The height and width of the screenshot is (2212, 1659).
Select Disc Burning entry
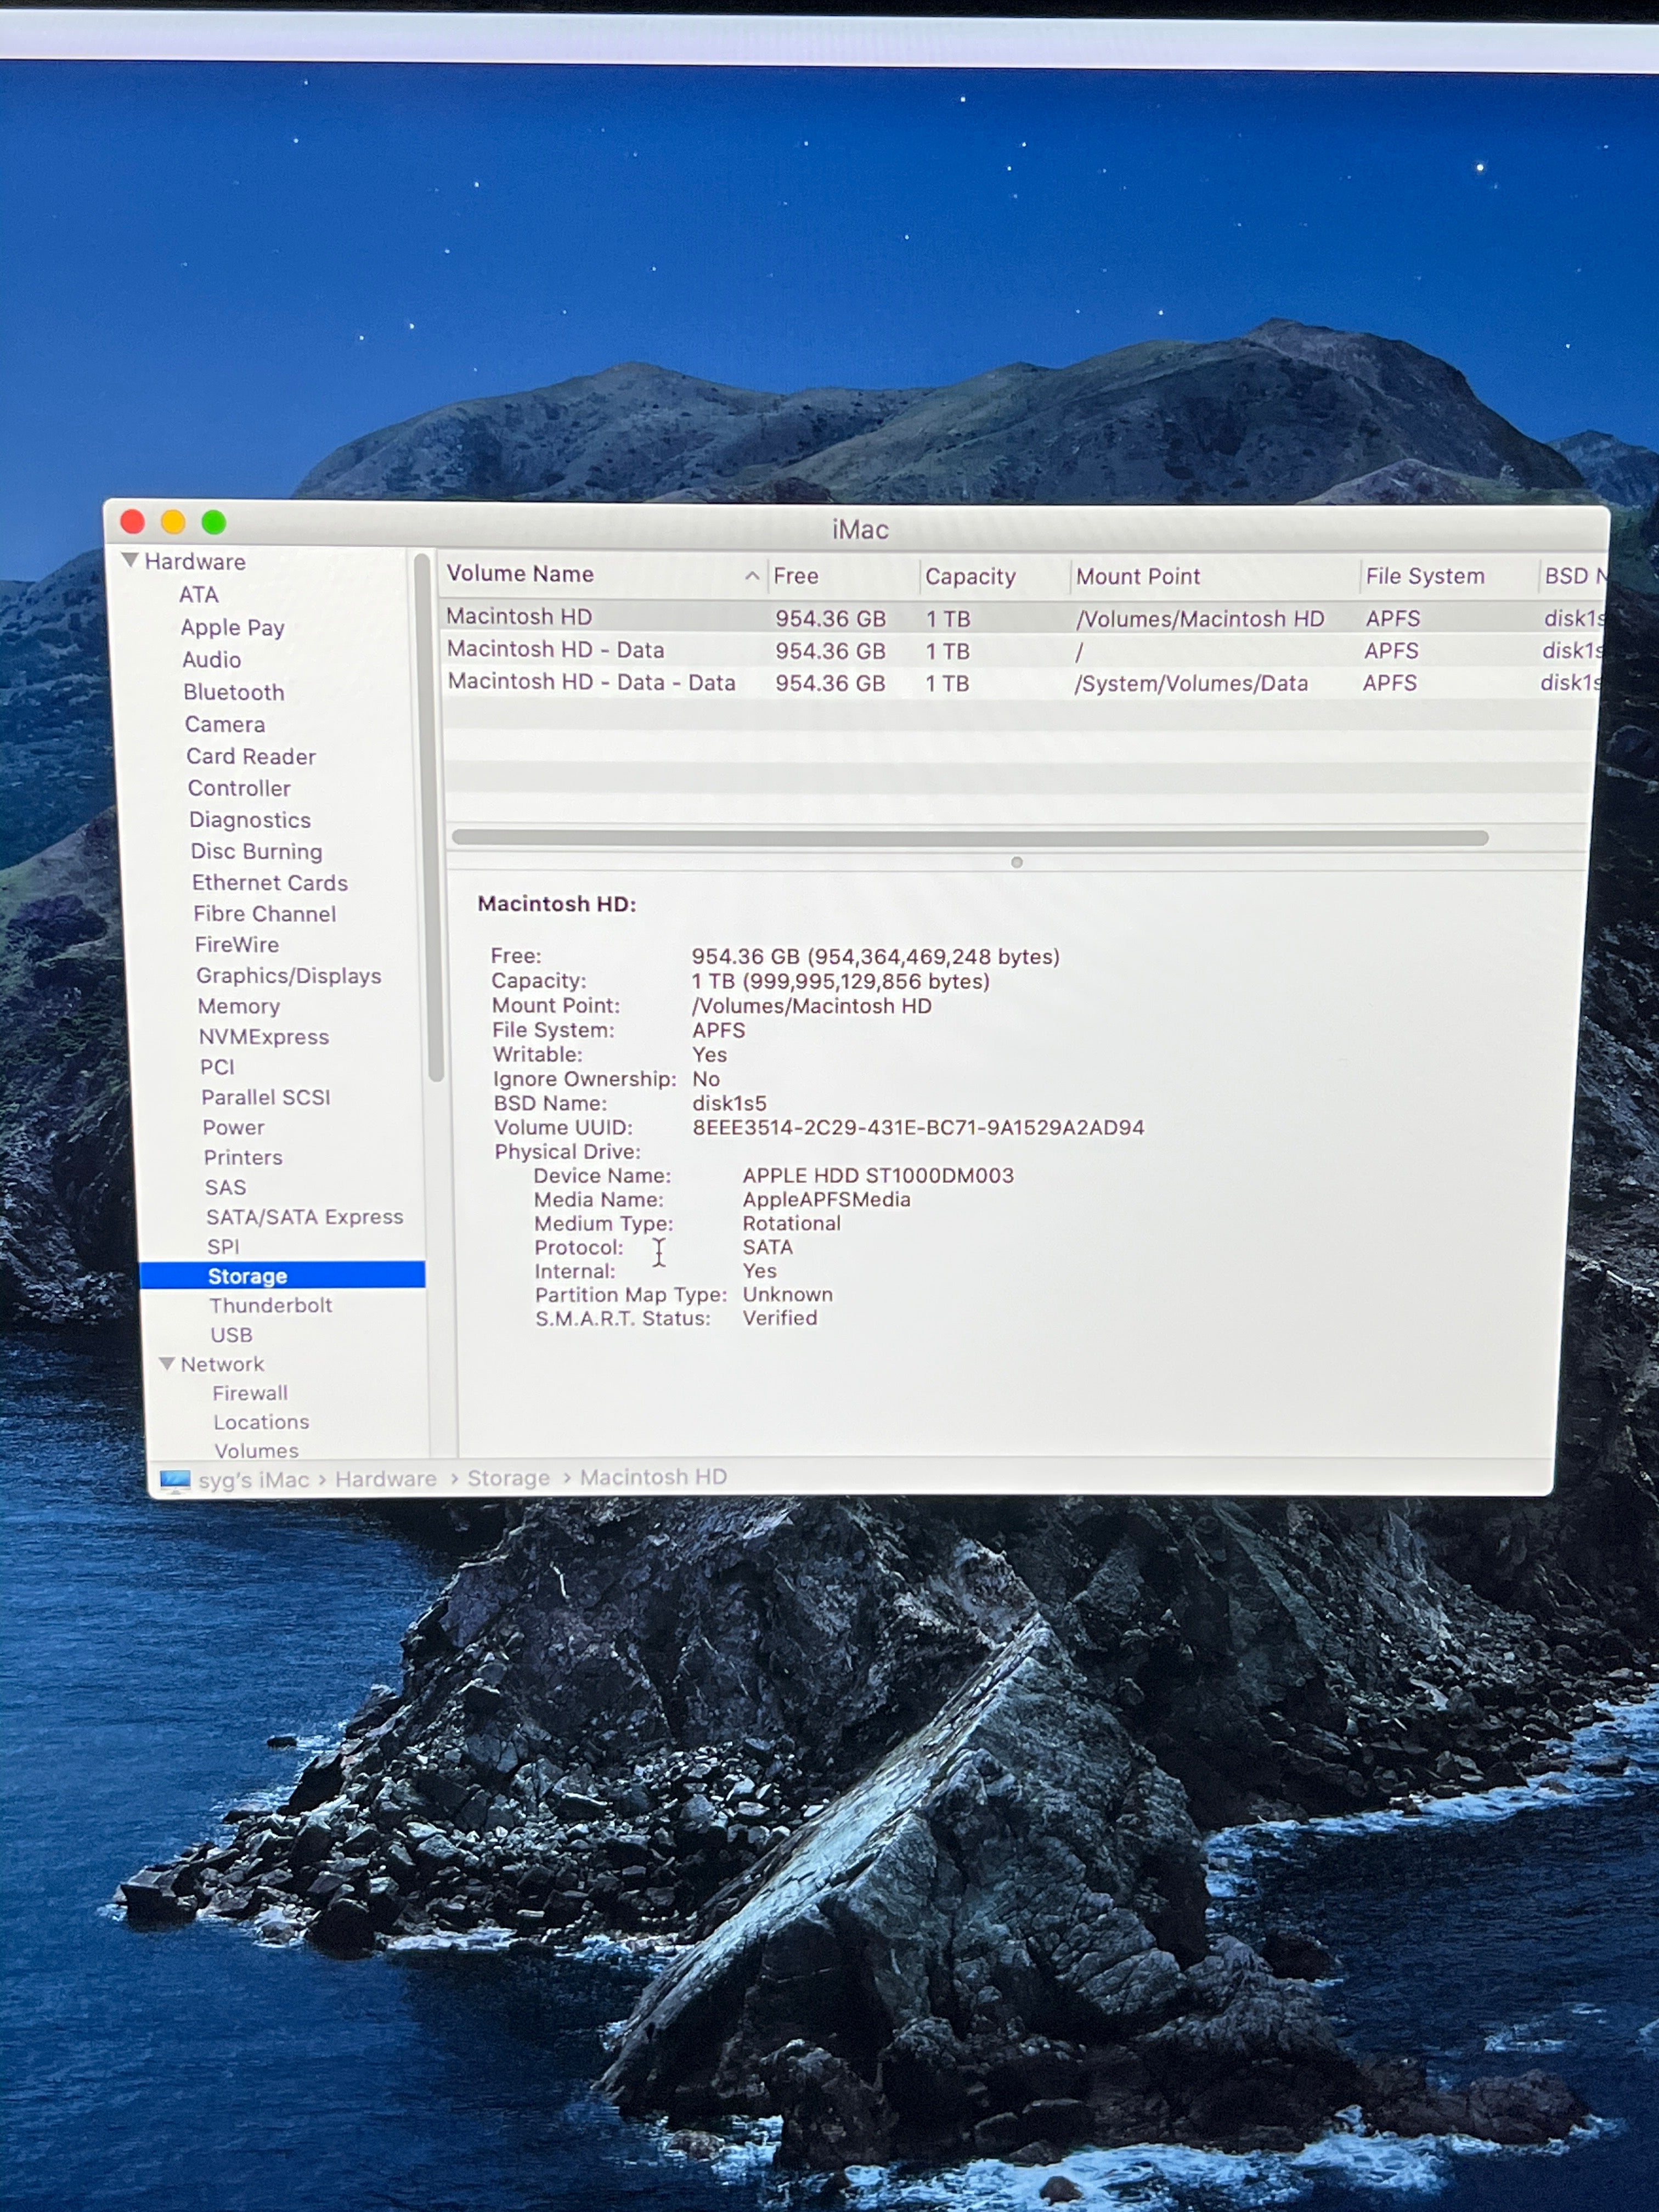coord(257,851)
